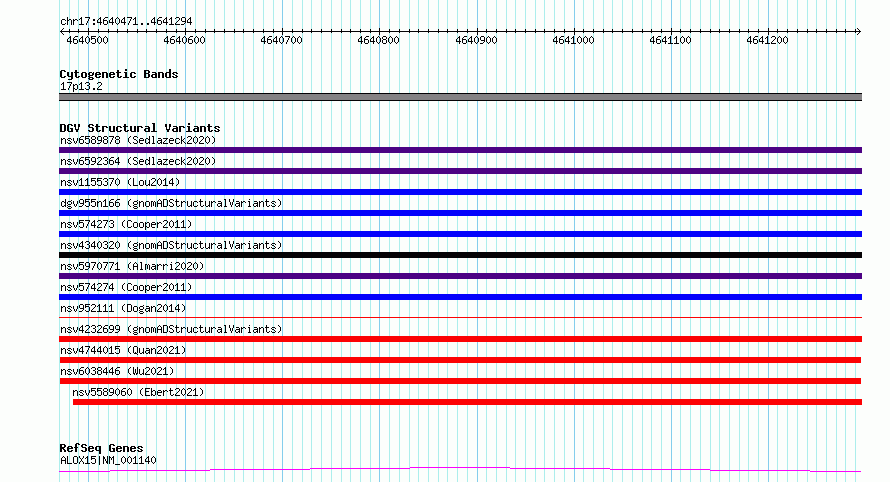Click ruler position 4640500
Image resolution: width=890 pixels, height=482 pixels.
[87, 40]
